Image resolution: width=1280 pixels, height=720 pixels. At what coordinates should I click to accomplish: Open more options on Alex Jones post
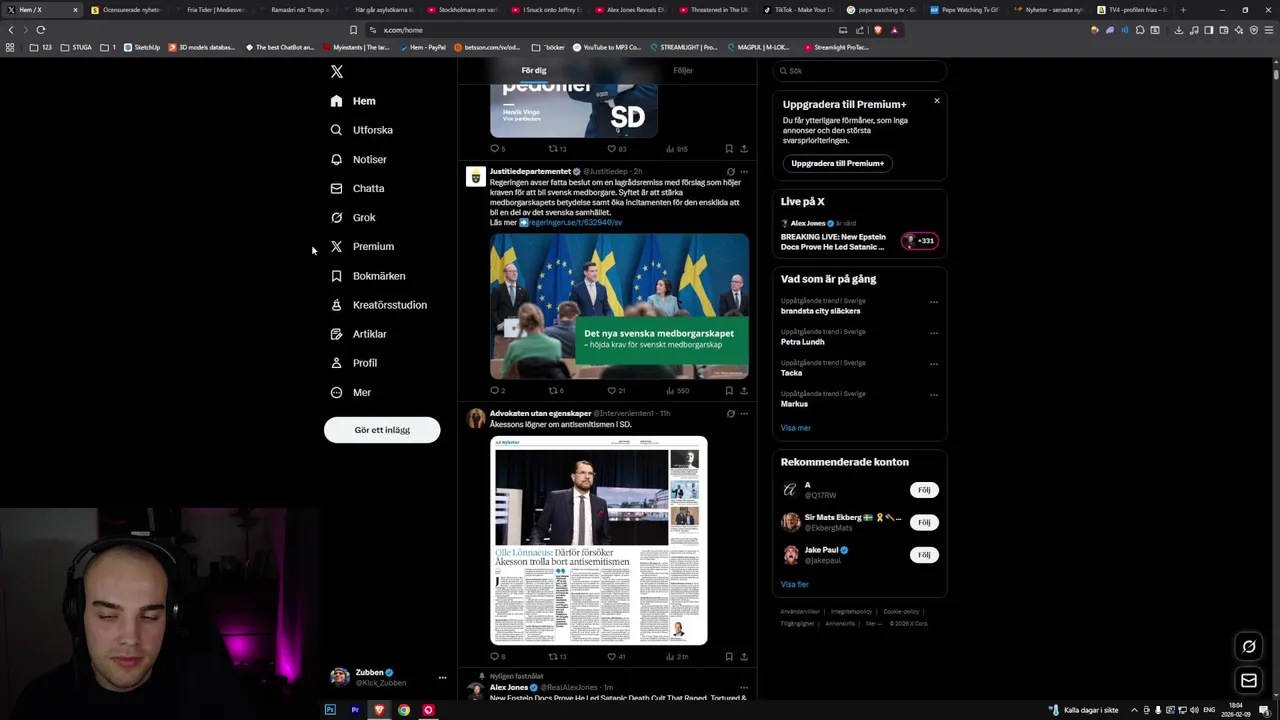[744, 688]
